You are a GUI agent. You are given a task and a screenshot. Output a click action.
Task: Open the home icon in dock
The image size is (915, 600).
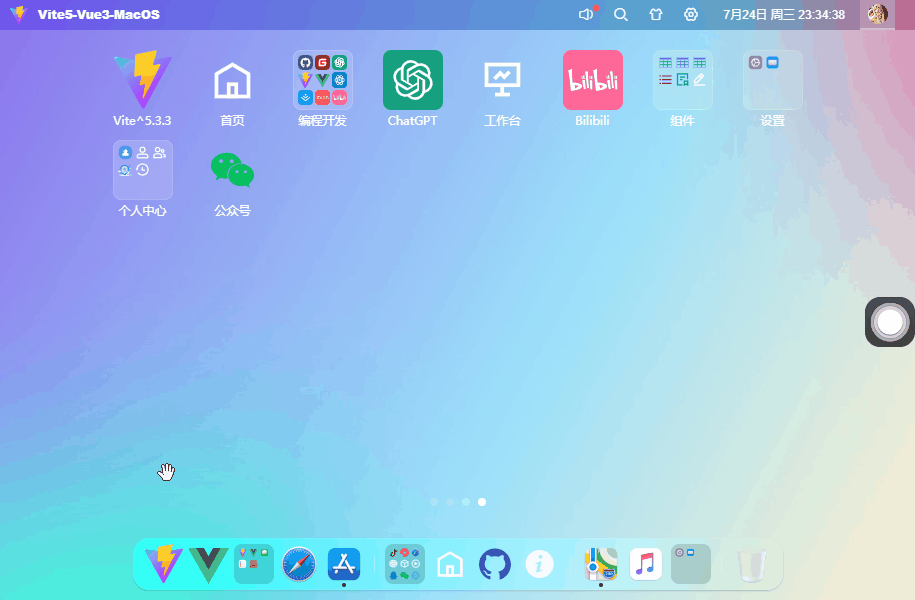pos(450,564)
